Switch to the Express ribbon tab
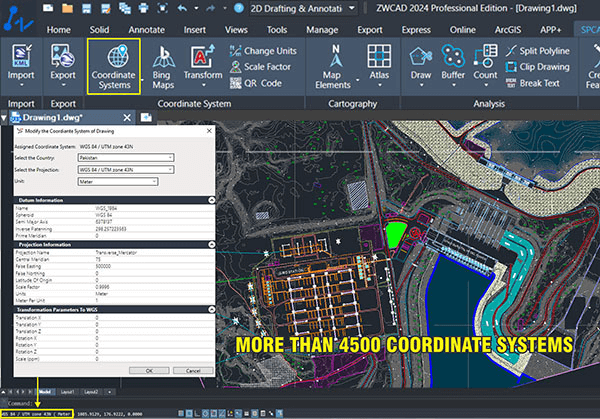 point(416,30)
